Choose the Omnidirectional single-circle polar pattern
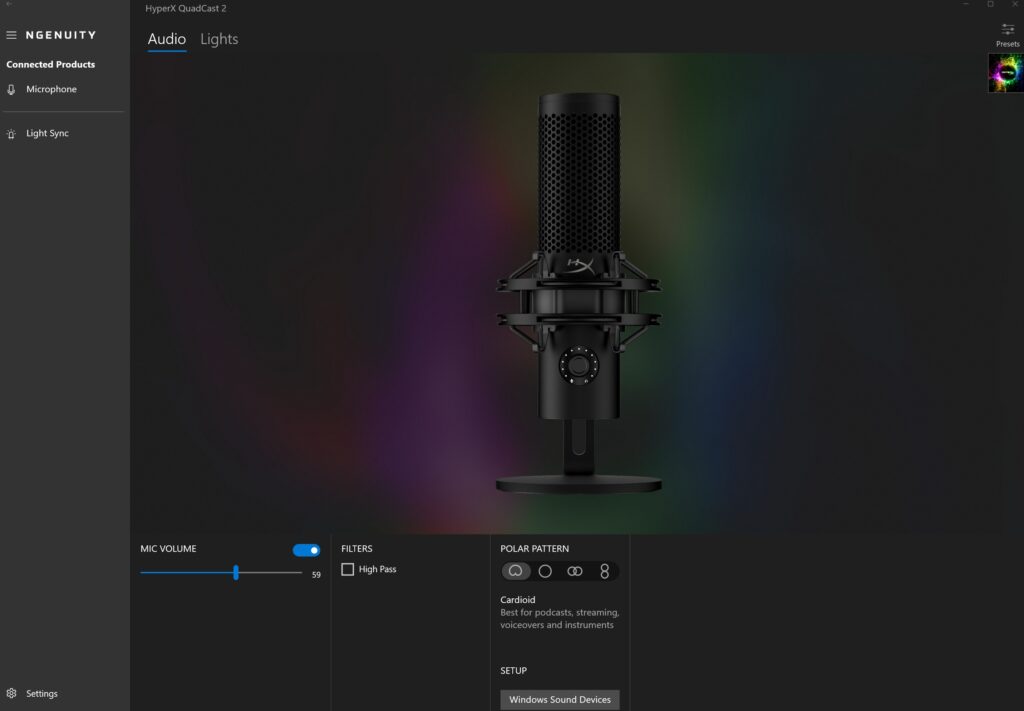Viewport: 1024px width, 711px height. click(x=545, y=571)
